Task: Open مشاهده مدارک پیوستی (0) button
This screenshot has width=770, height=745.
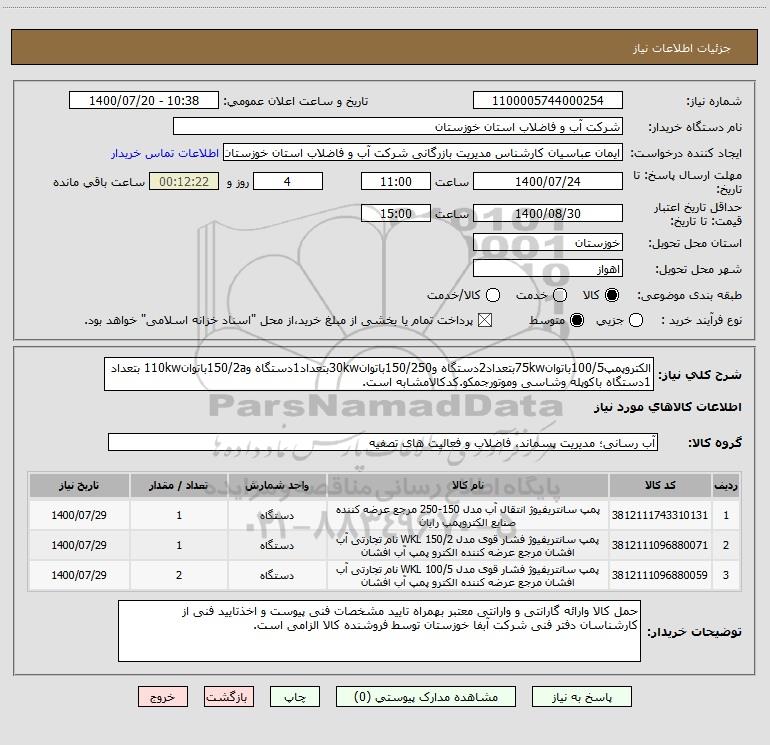Action: pyautogui.click(x=426, y=697)
